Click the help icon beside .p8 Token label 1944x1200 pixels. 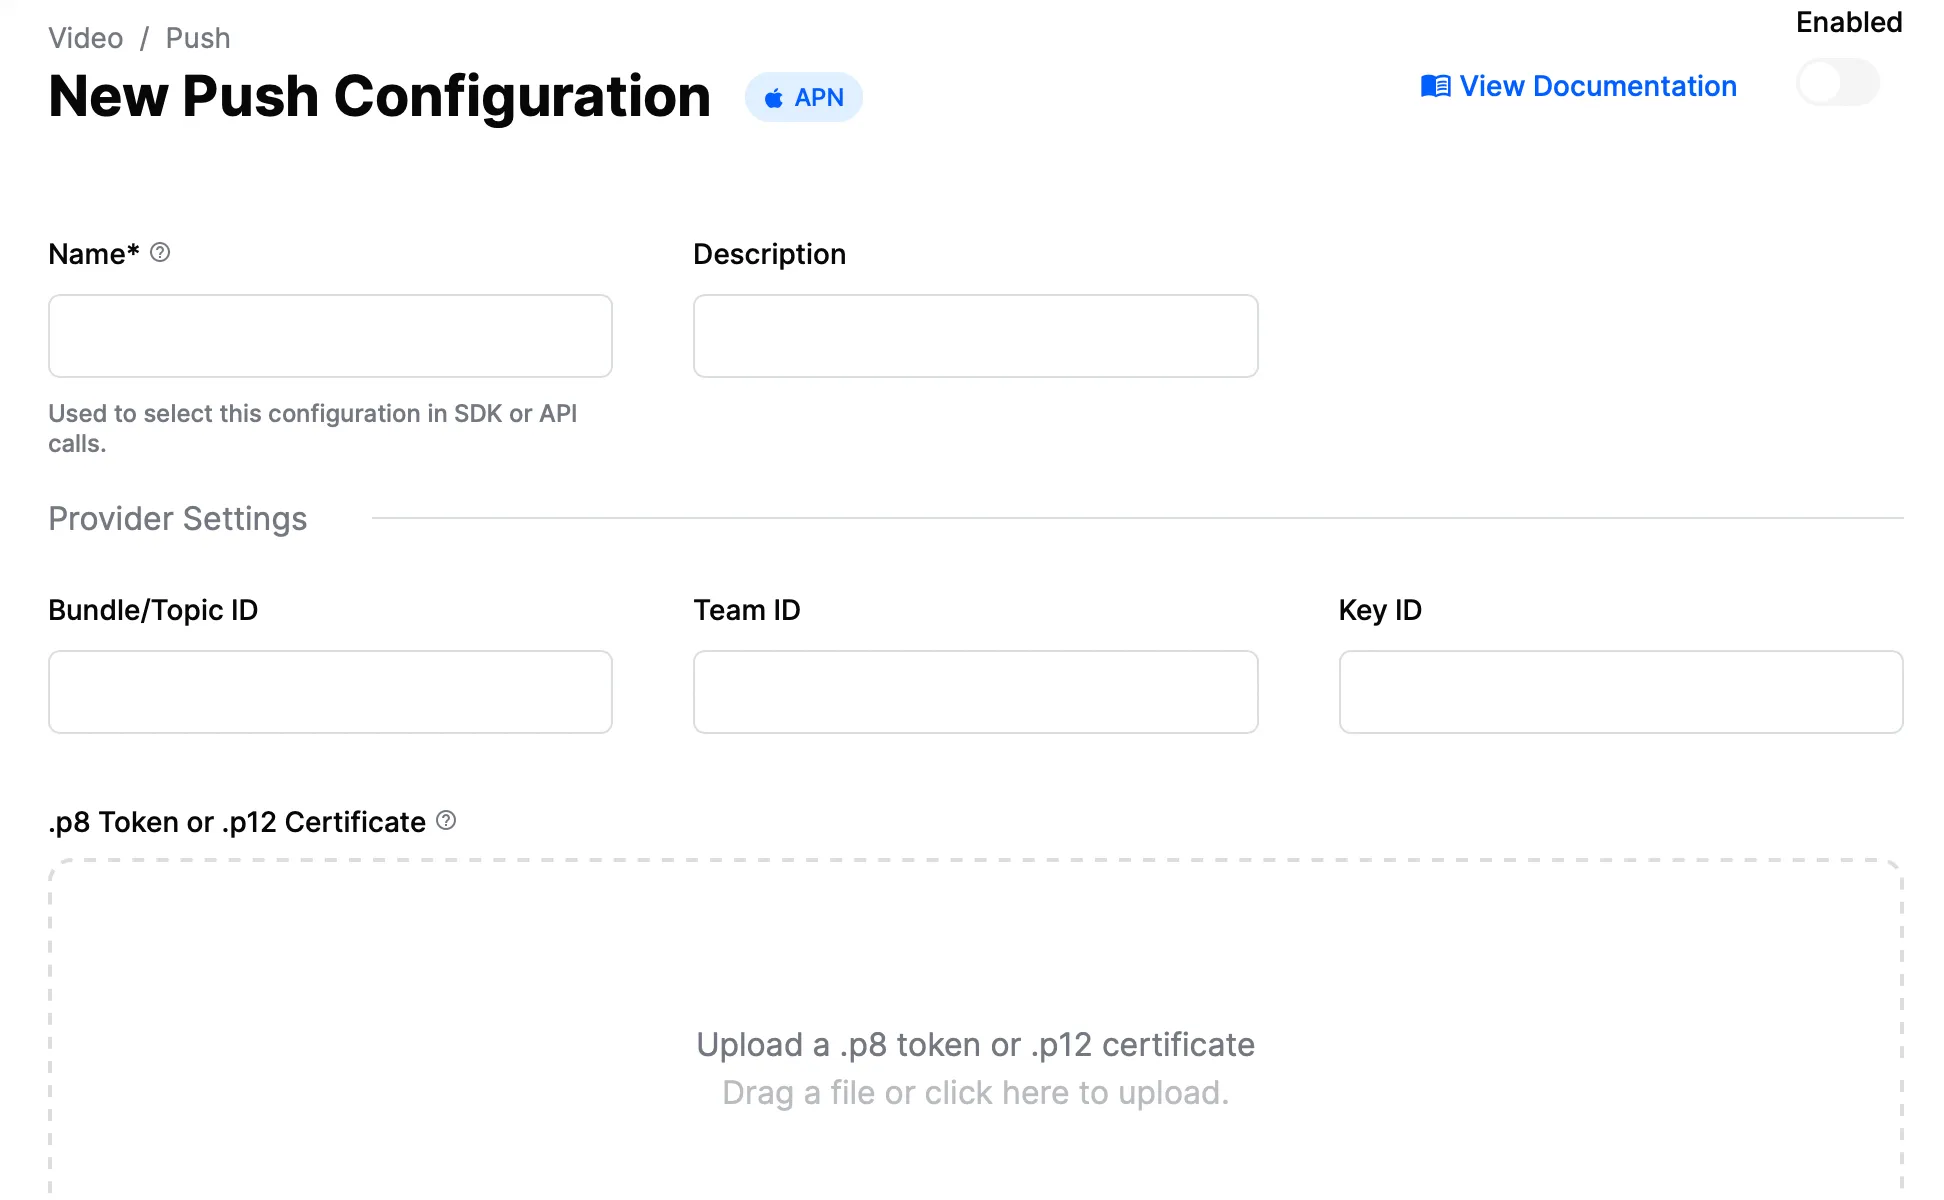(x=447, y=821)
